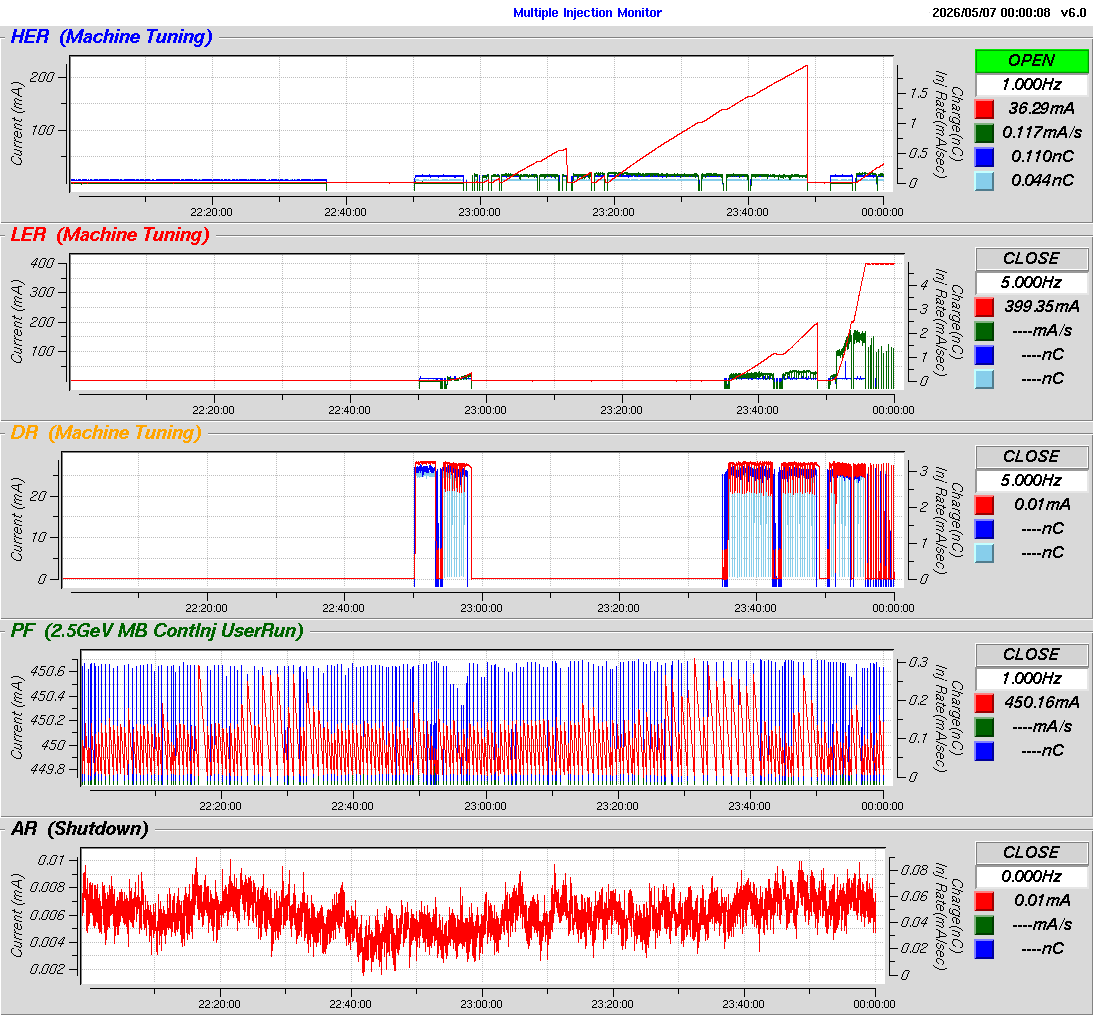The image size is (1093, 1015).
Task: Click HER blue charge swatch 0.110nC
Action: [984, 157]
